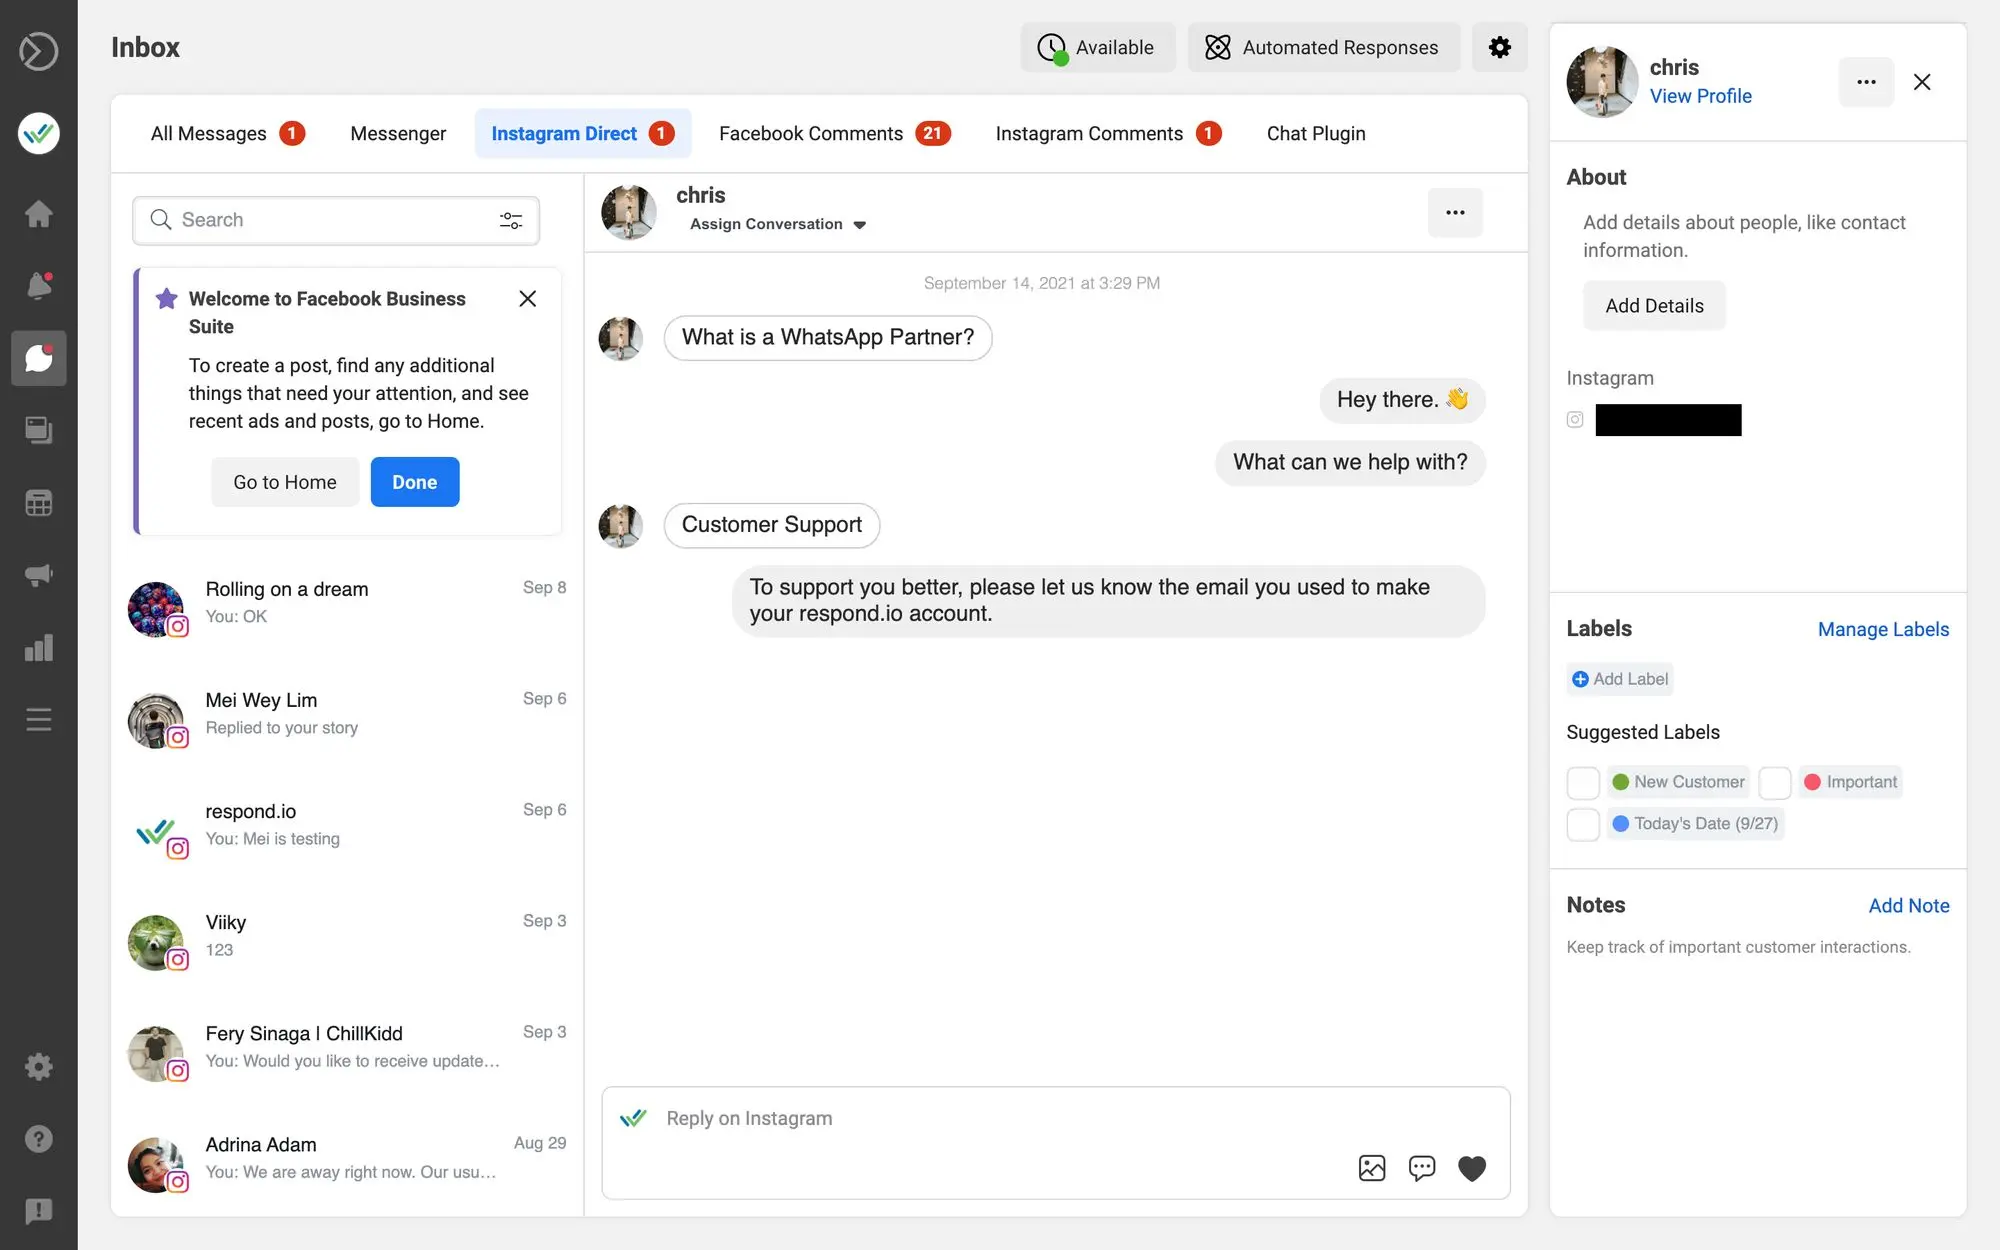The height and width of the screenshot is (1250, 2000).
Task: Open the Instagram Comments tab
Action: (x=1108, y=133)
